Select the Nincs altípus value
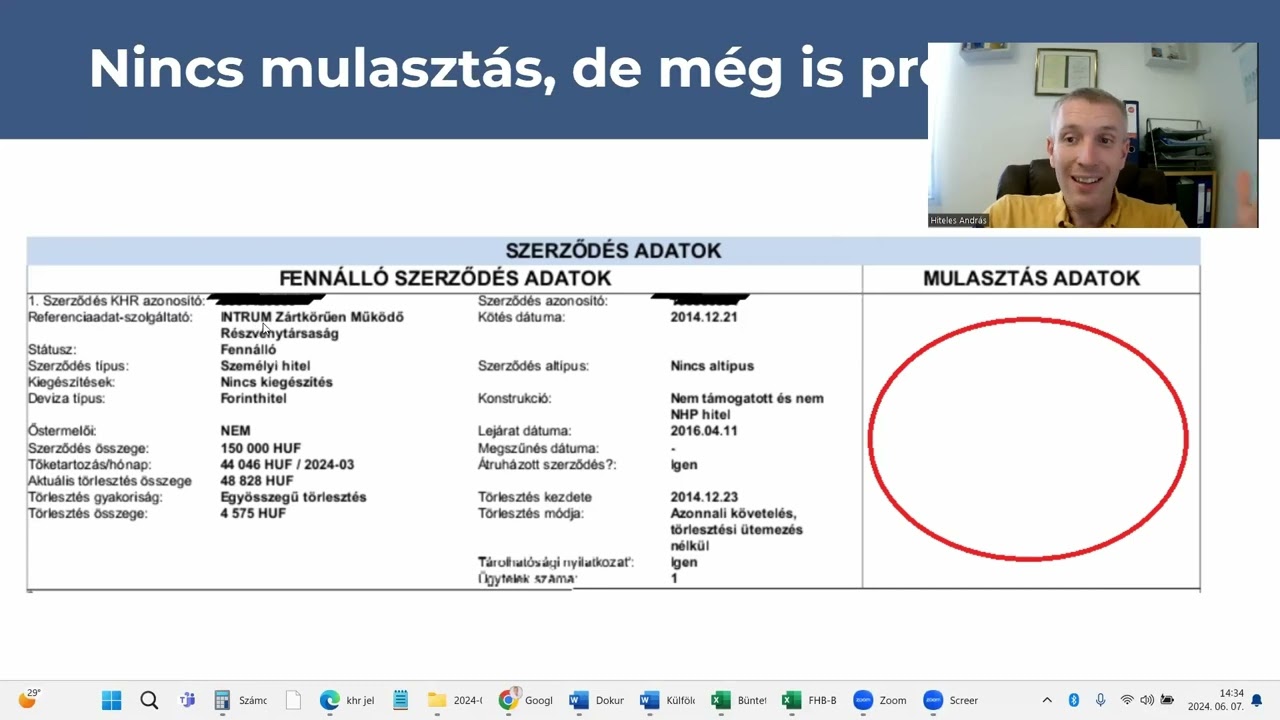This screenshot has height=720, width=1280. 712,366
